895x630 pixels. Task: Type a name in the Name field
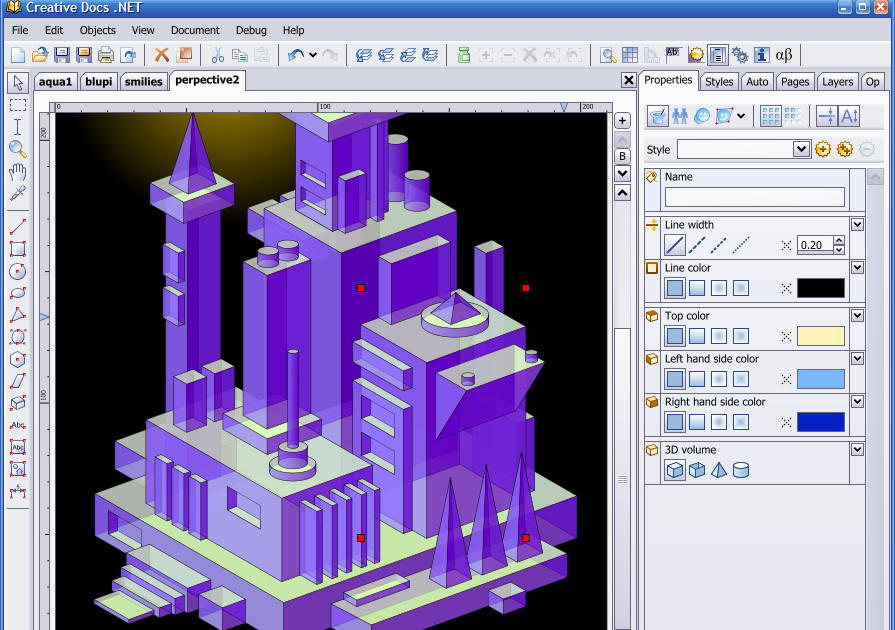coord(754,196)
